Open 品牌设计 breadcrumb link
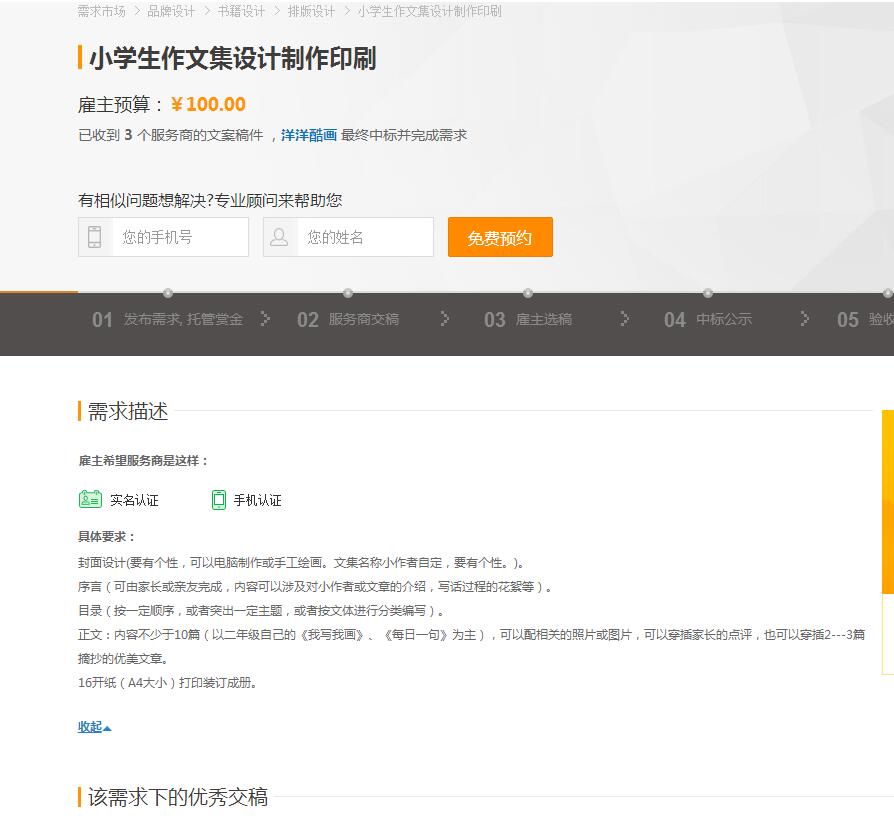This screenshot has width=894, height=839. coord(171,11)
